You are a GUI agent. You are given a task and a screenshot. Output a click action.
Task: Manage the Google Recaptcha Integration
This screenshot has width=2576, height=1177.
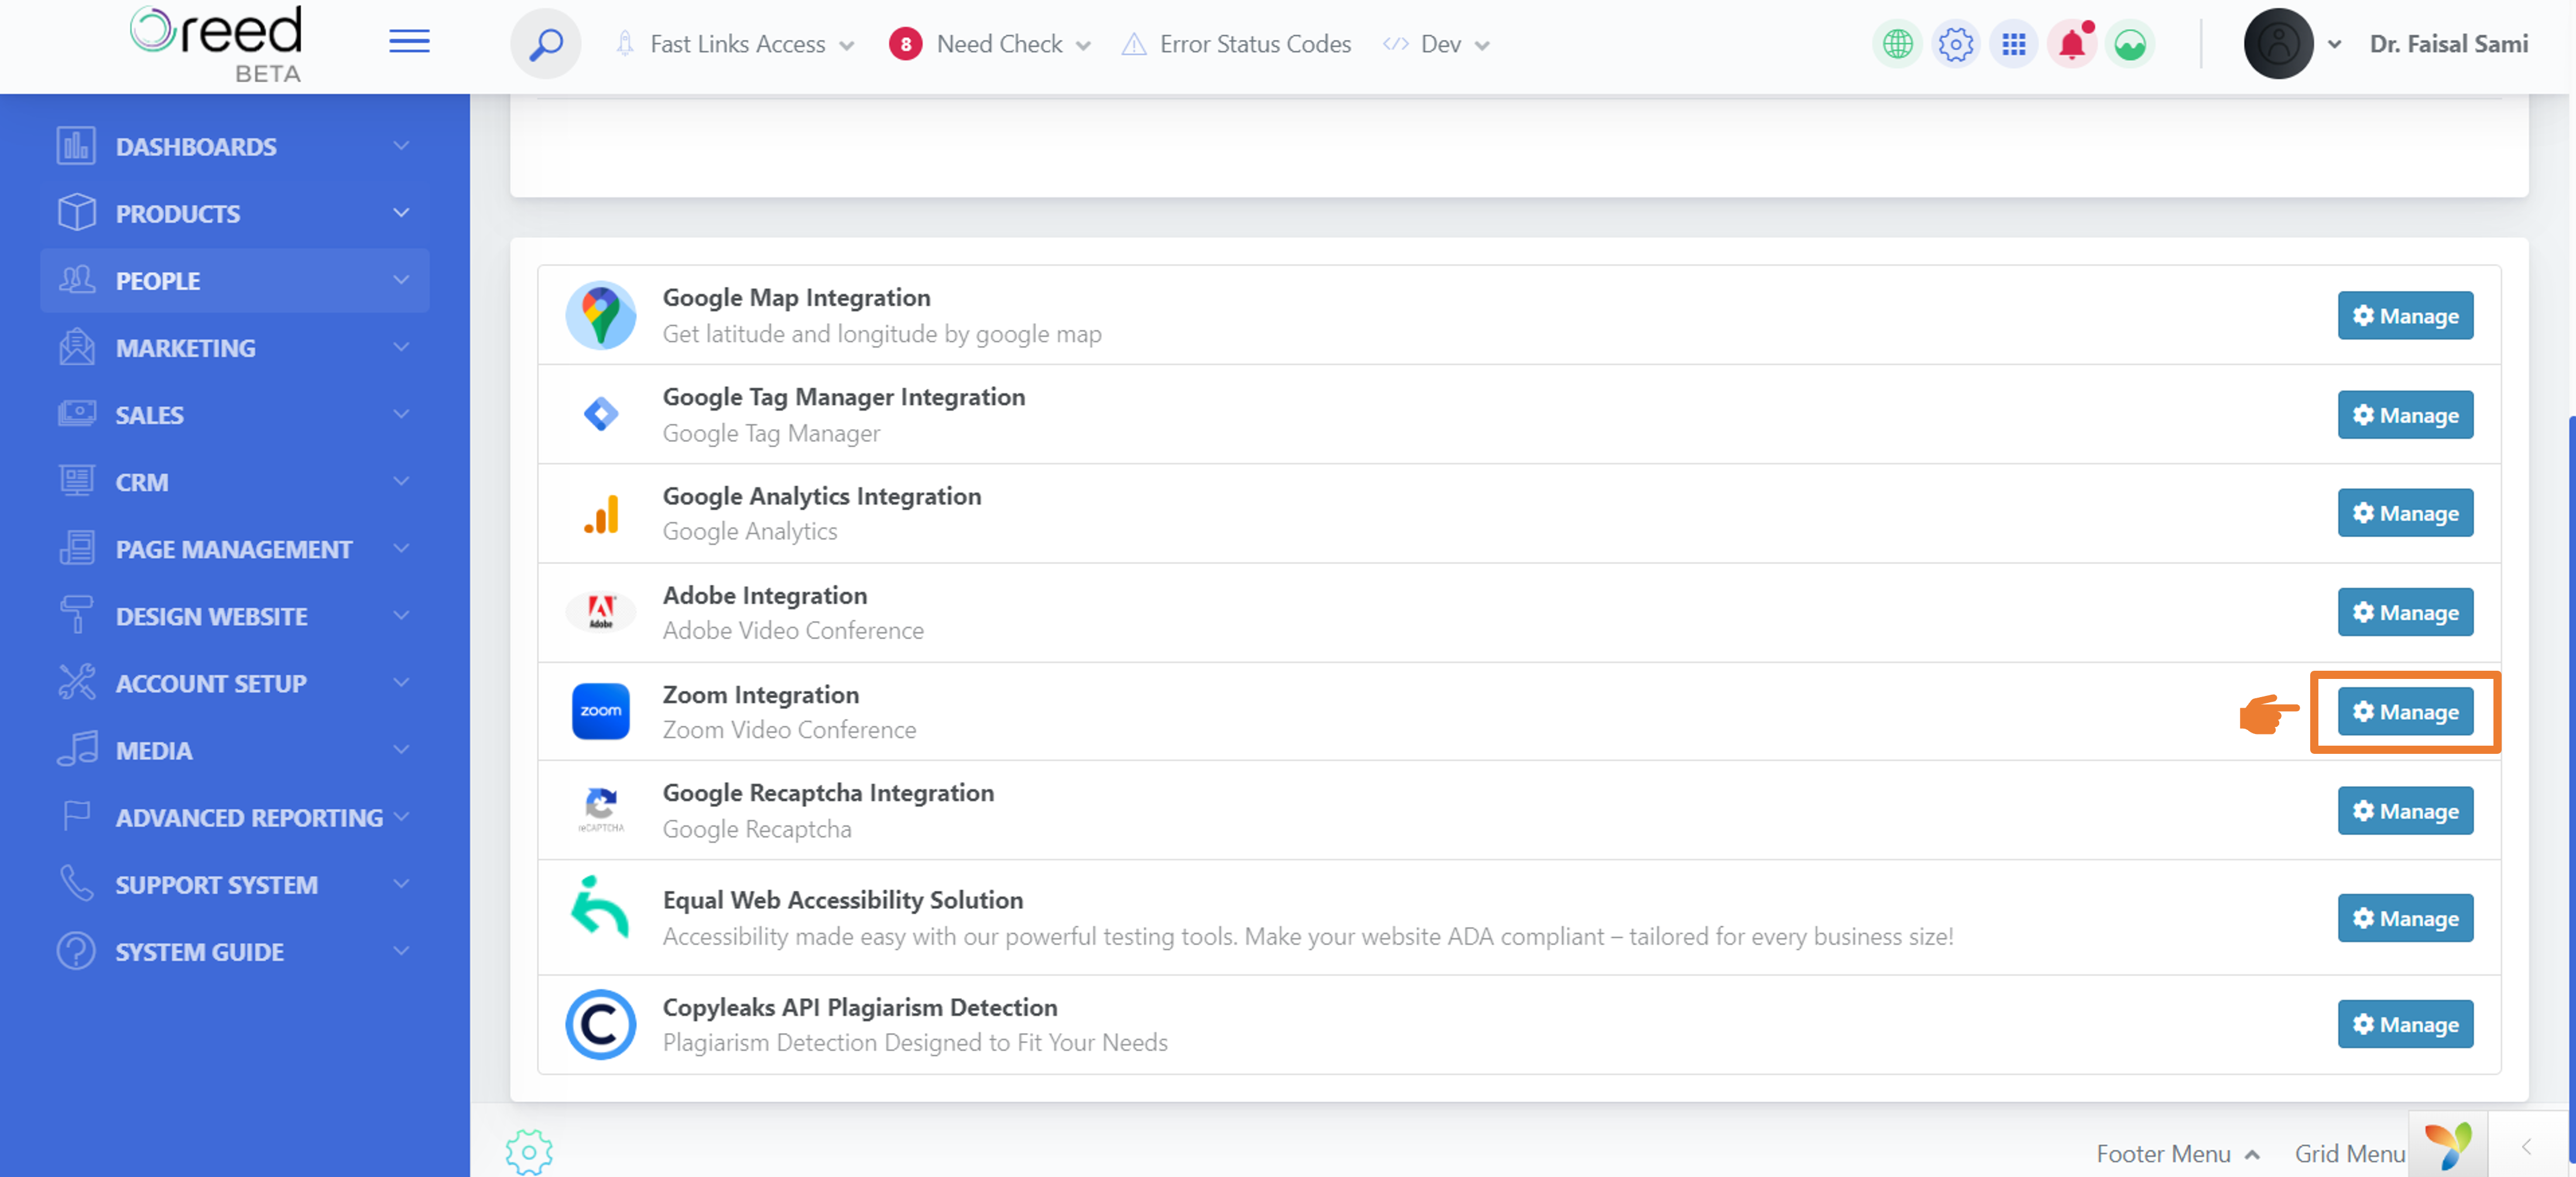click(2405, 810)
